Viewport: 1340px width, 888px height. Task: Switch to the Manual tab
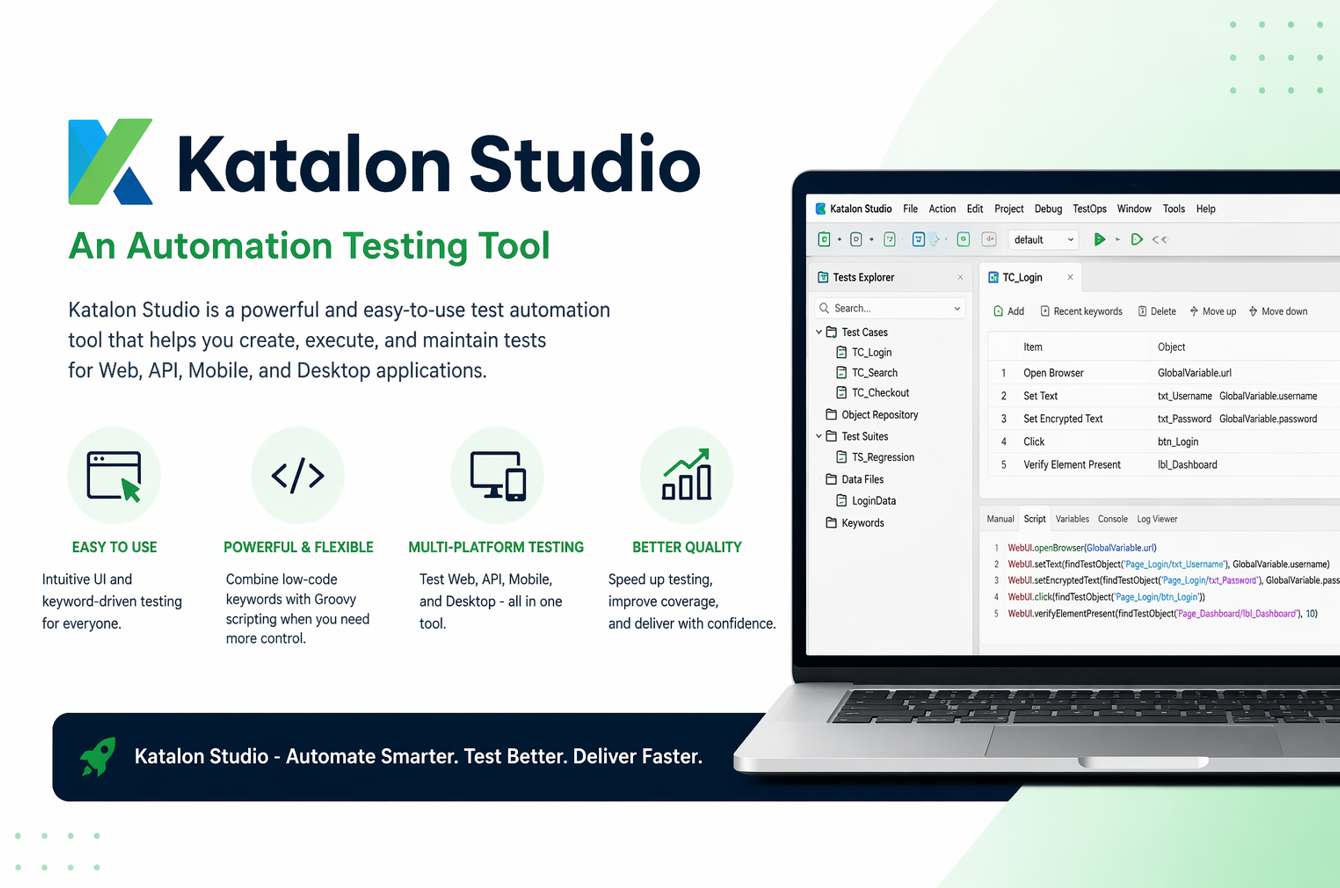1000,519
